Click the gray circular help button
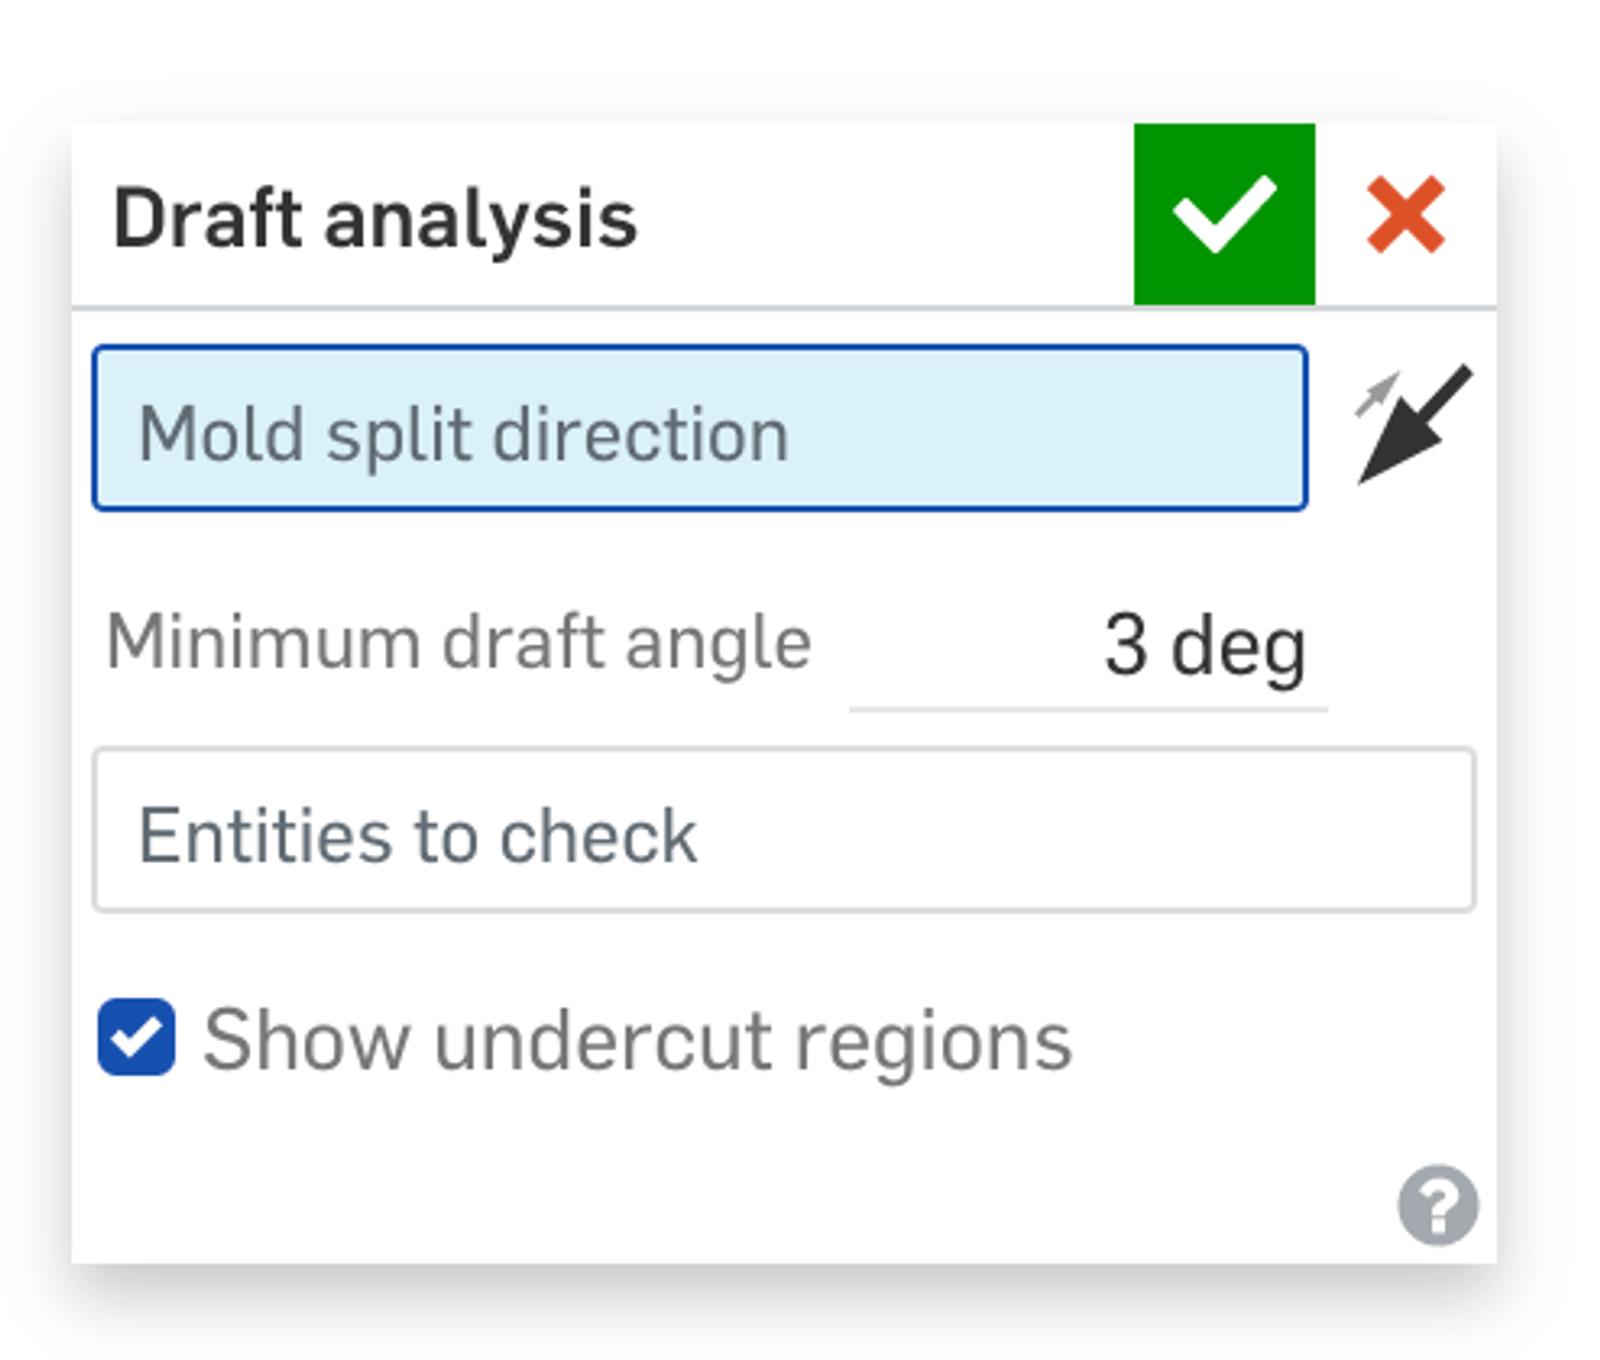 [1437, 1205]
